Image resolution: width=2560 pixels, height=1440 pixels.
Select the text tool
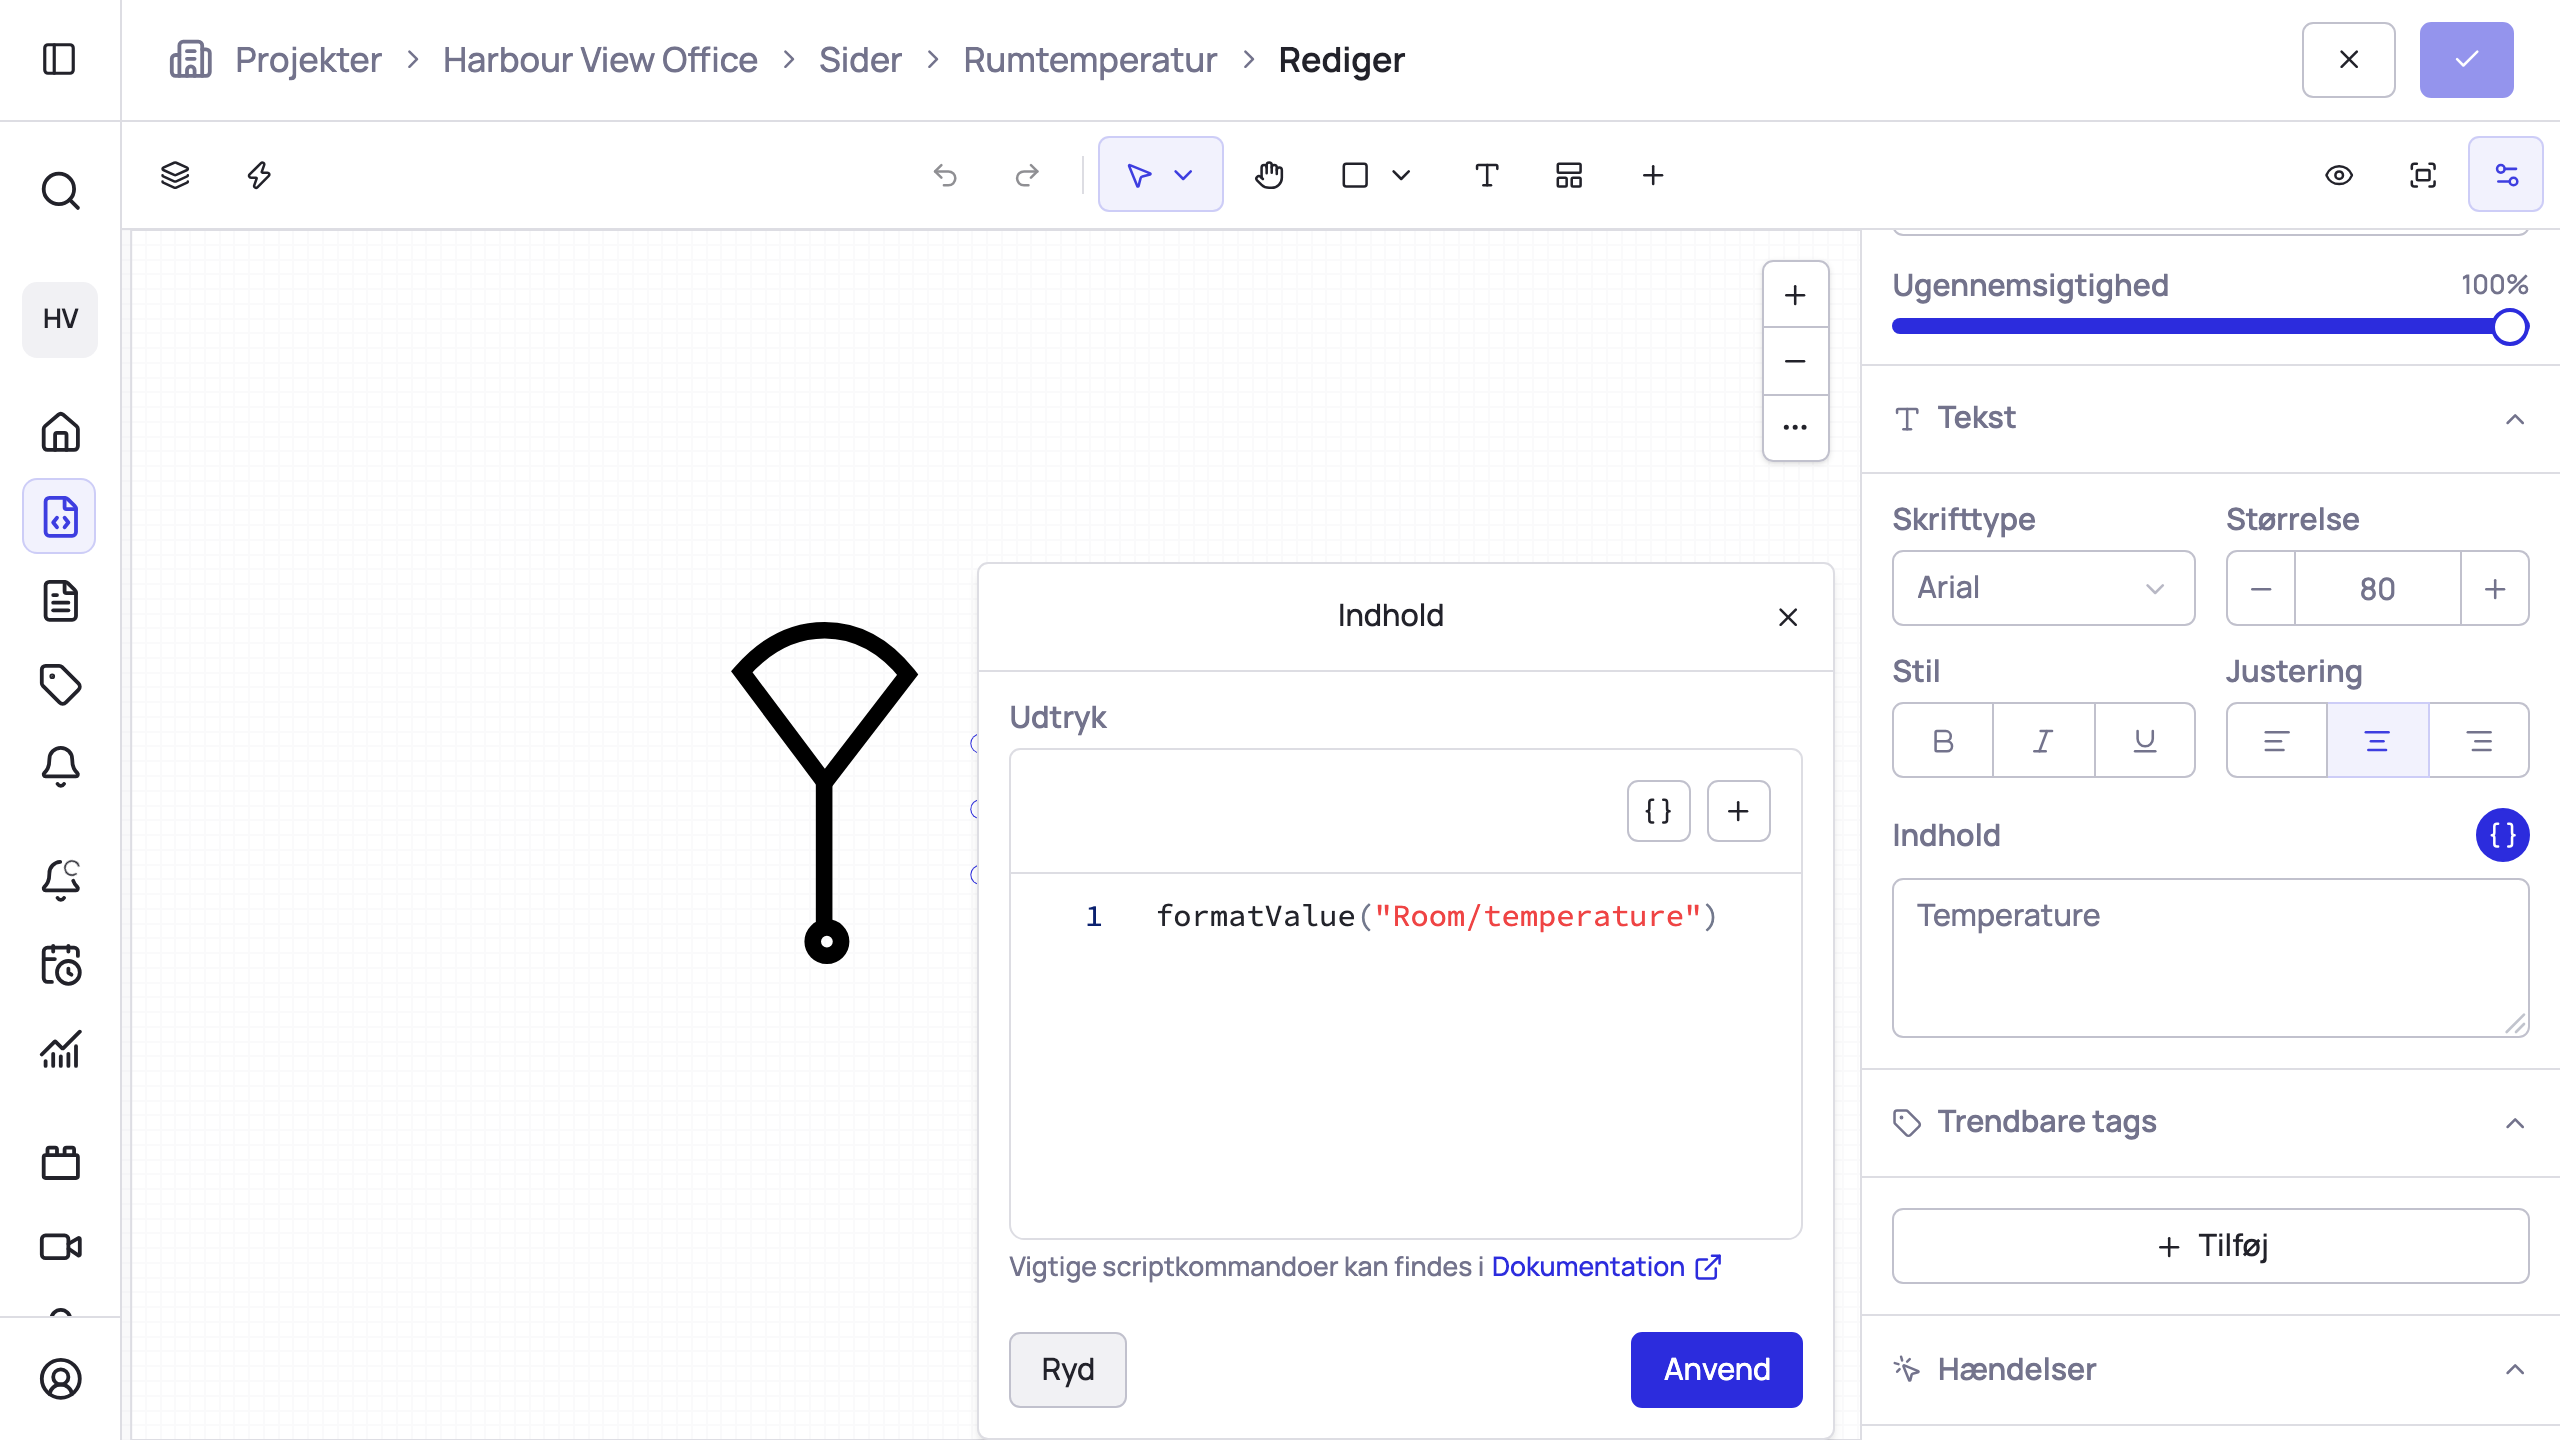[1487, 175]
